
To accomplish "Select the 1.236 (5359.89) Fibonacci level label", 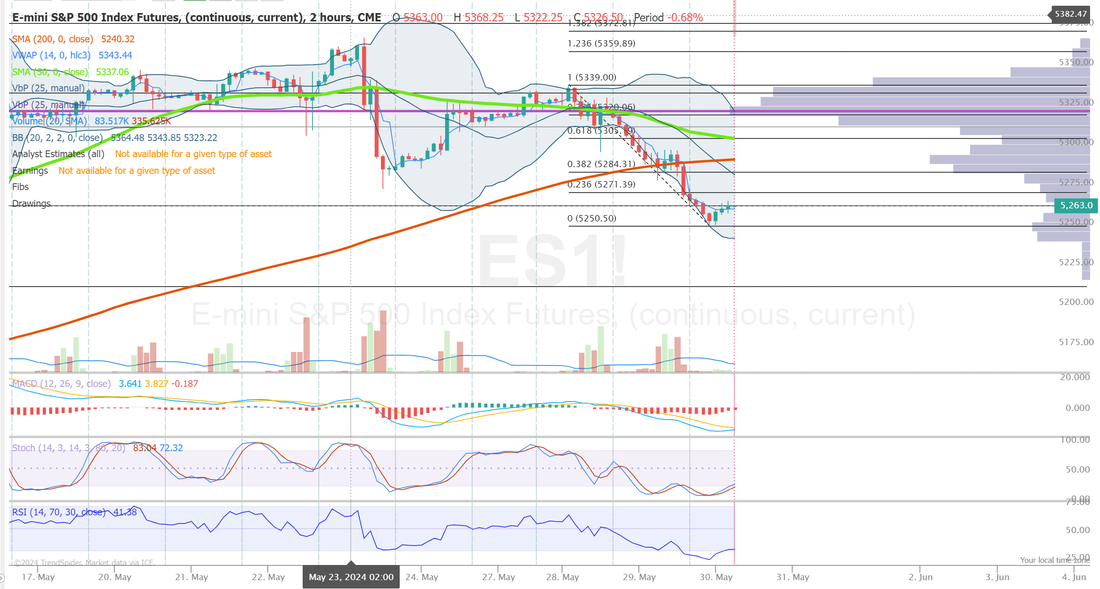I will click(601, 44).
